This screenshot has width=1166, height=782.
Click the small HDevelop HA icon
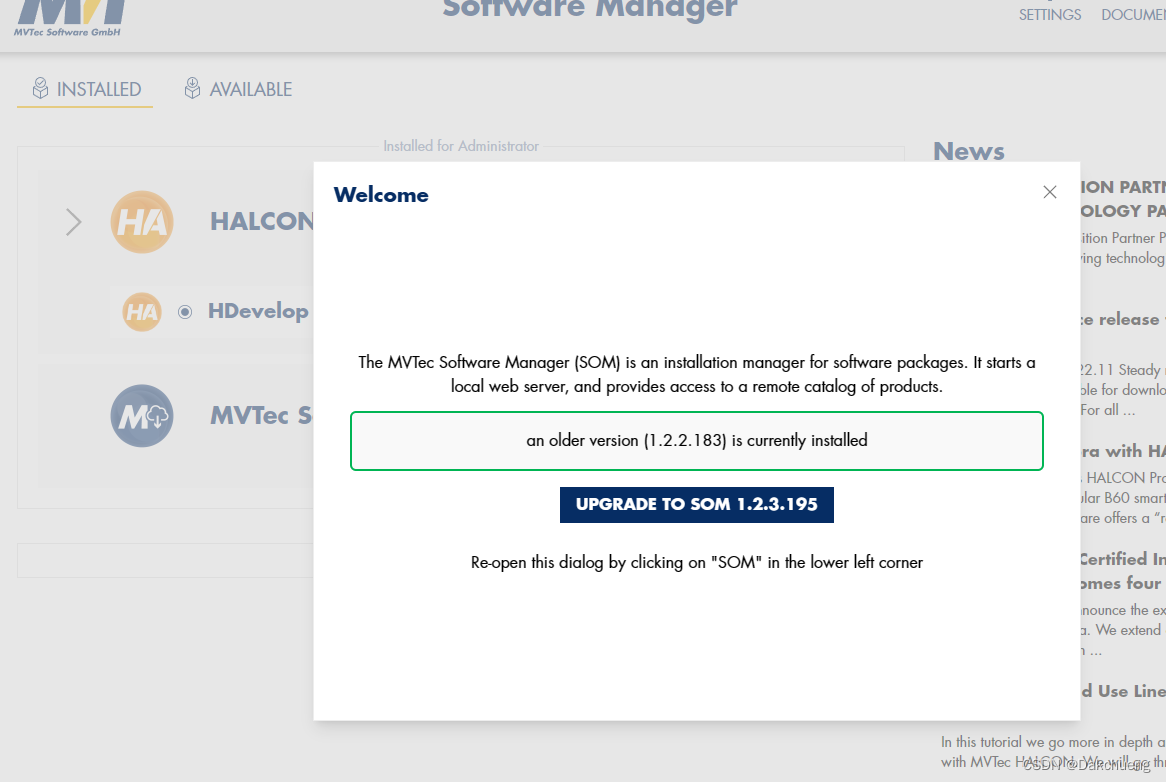coord(142,311)
